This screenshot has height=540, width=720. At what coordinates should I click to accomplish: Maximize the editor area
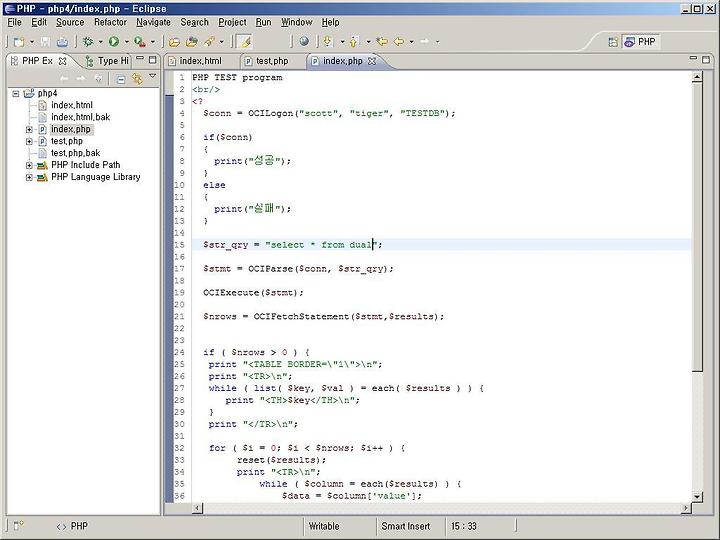pyautogui.click(x=706, y=59)
